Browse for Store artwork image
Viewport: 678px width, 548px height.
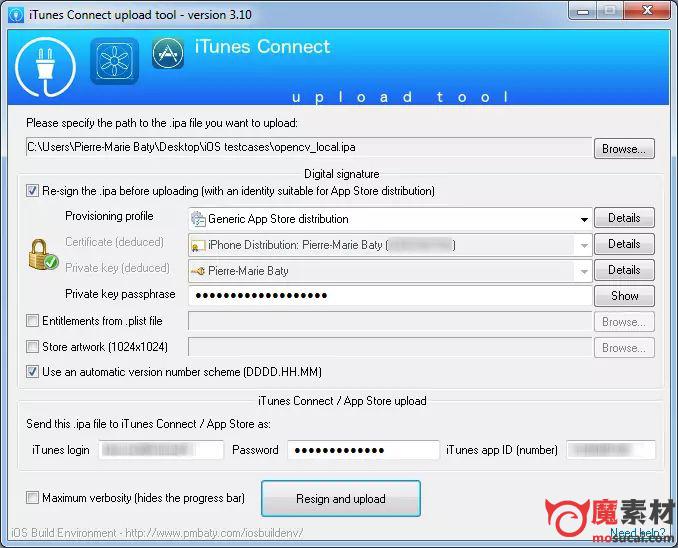point(624,348)
